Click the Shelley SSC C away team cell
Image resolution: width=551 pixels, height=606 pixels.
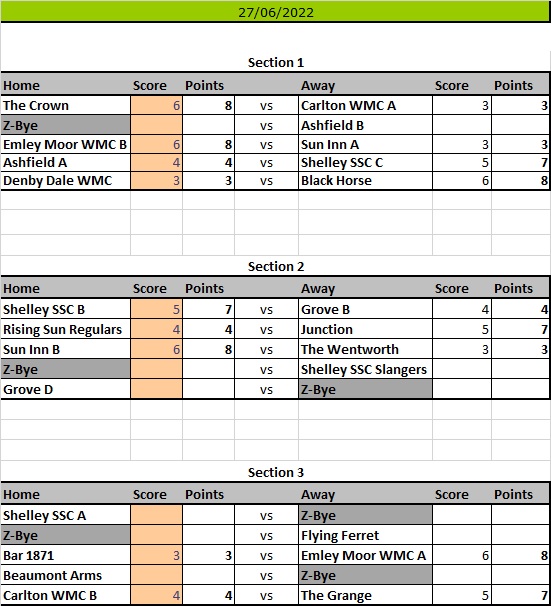(365, 162)
